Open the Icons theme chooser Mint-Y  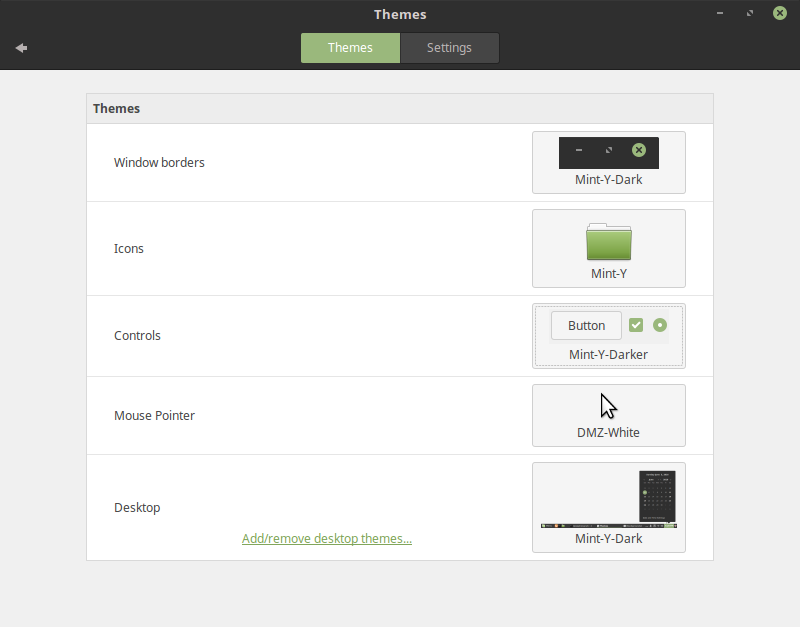(x=609, y=248)
